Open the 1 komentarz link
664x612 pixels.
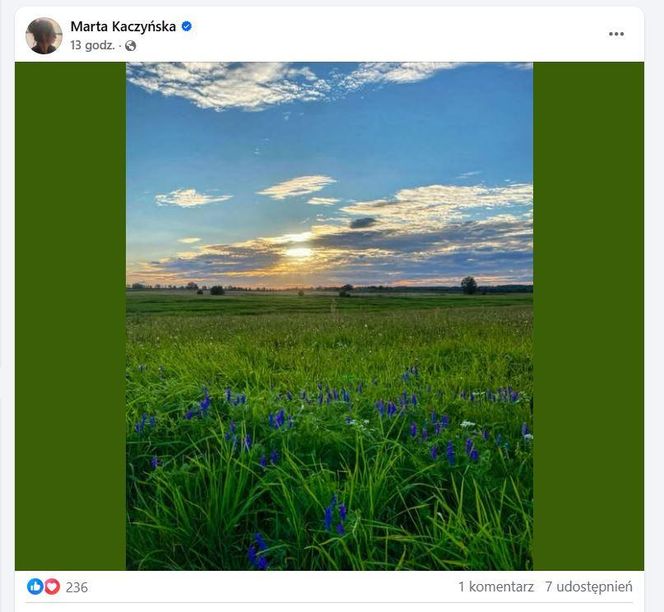[496, 587]
